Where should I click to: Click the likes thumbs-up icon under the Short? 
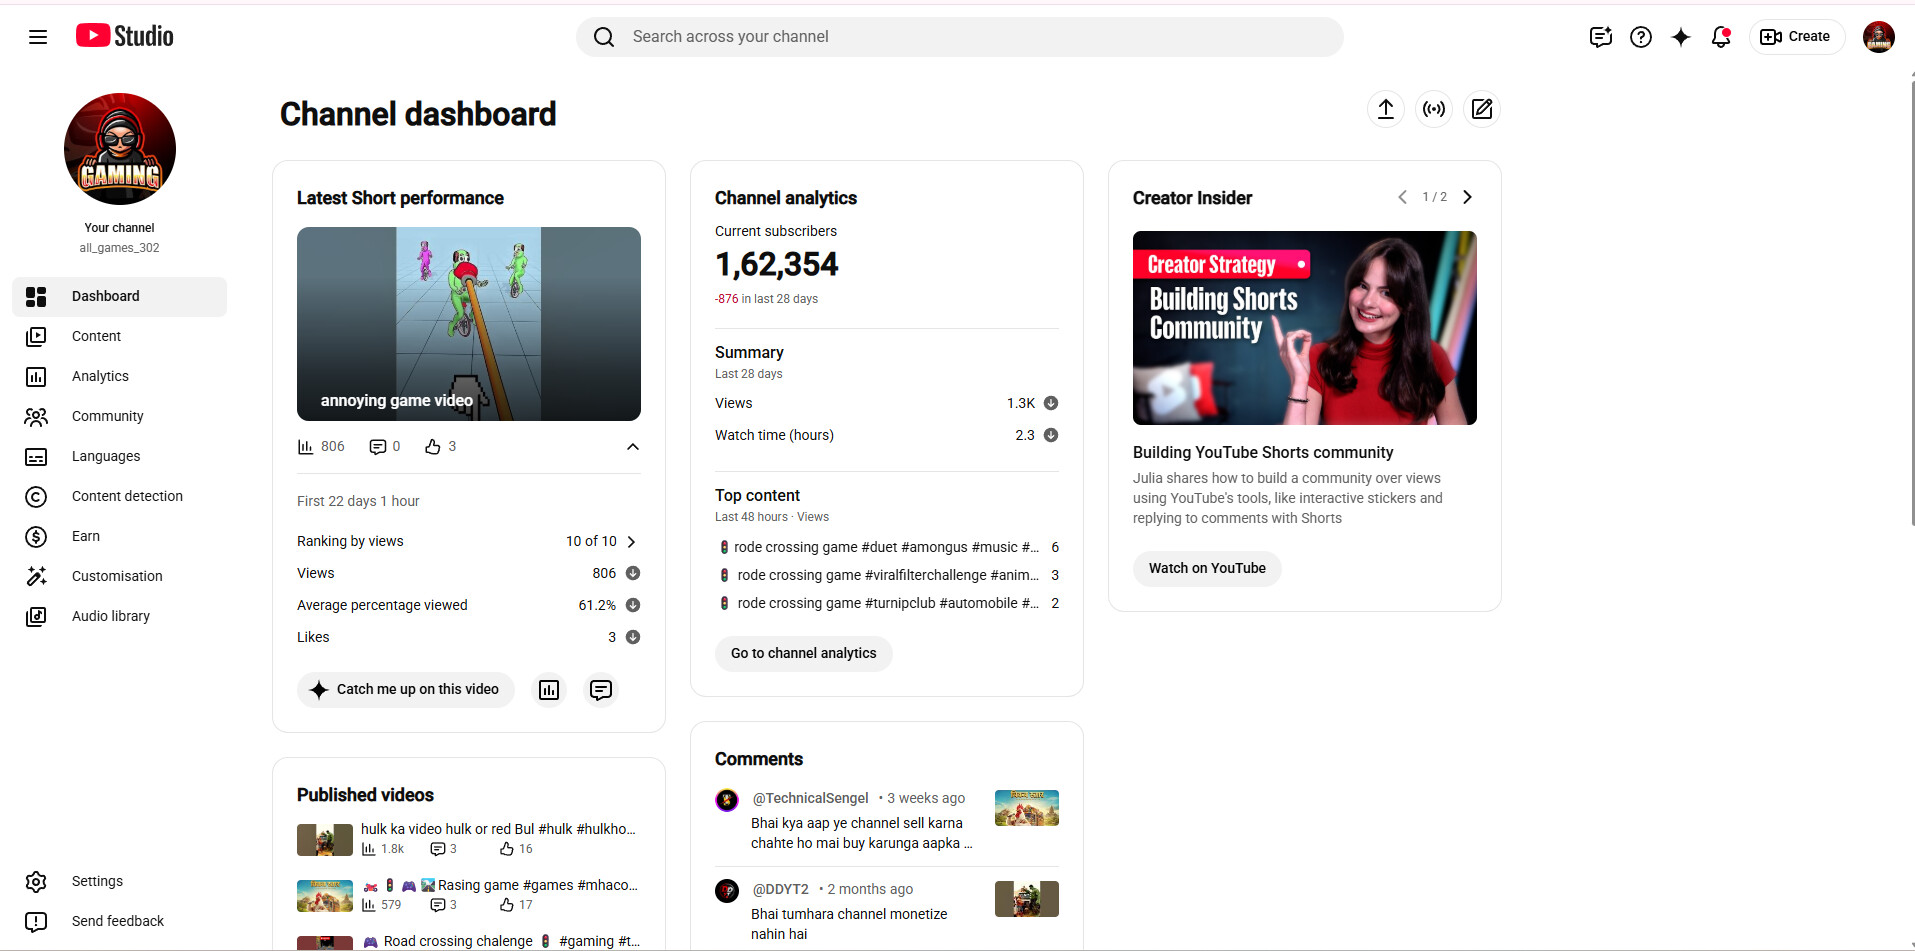(x=433, y=447)
